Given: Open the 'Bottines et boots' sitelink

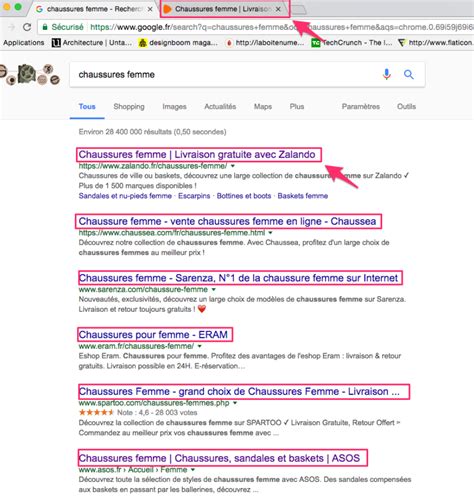Looking at the screenshot, I should [x=244, y=196].
